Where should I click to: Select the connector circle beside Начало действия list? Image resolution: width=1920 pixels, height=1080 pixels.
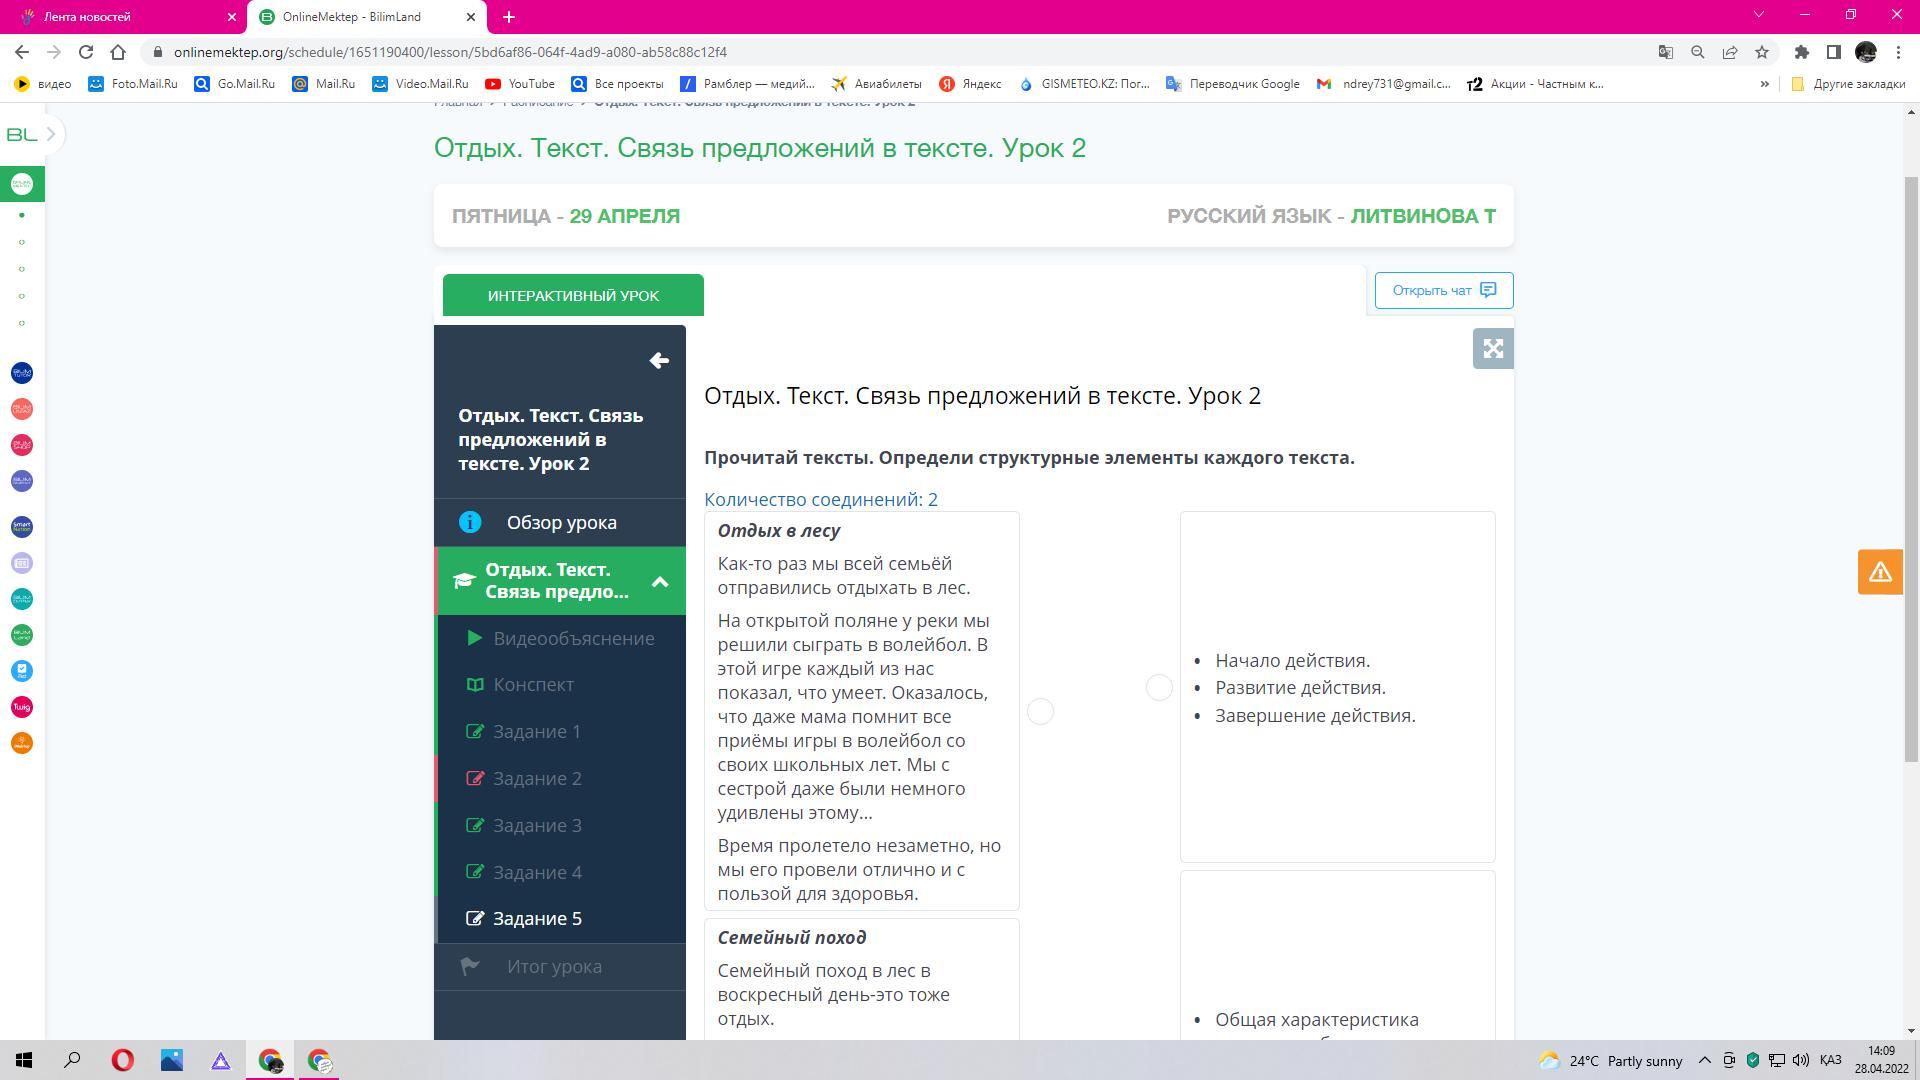tap(1159, 687)
